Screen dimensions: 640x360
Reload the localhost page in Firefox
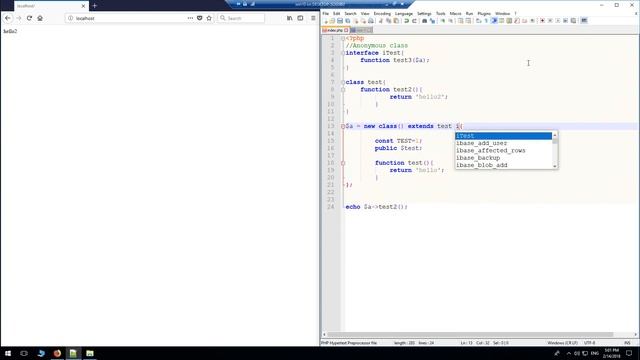[29, 18]
